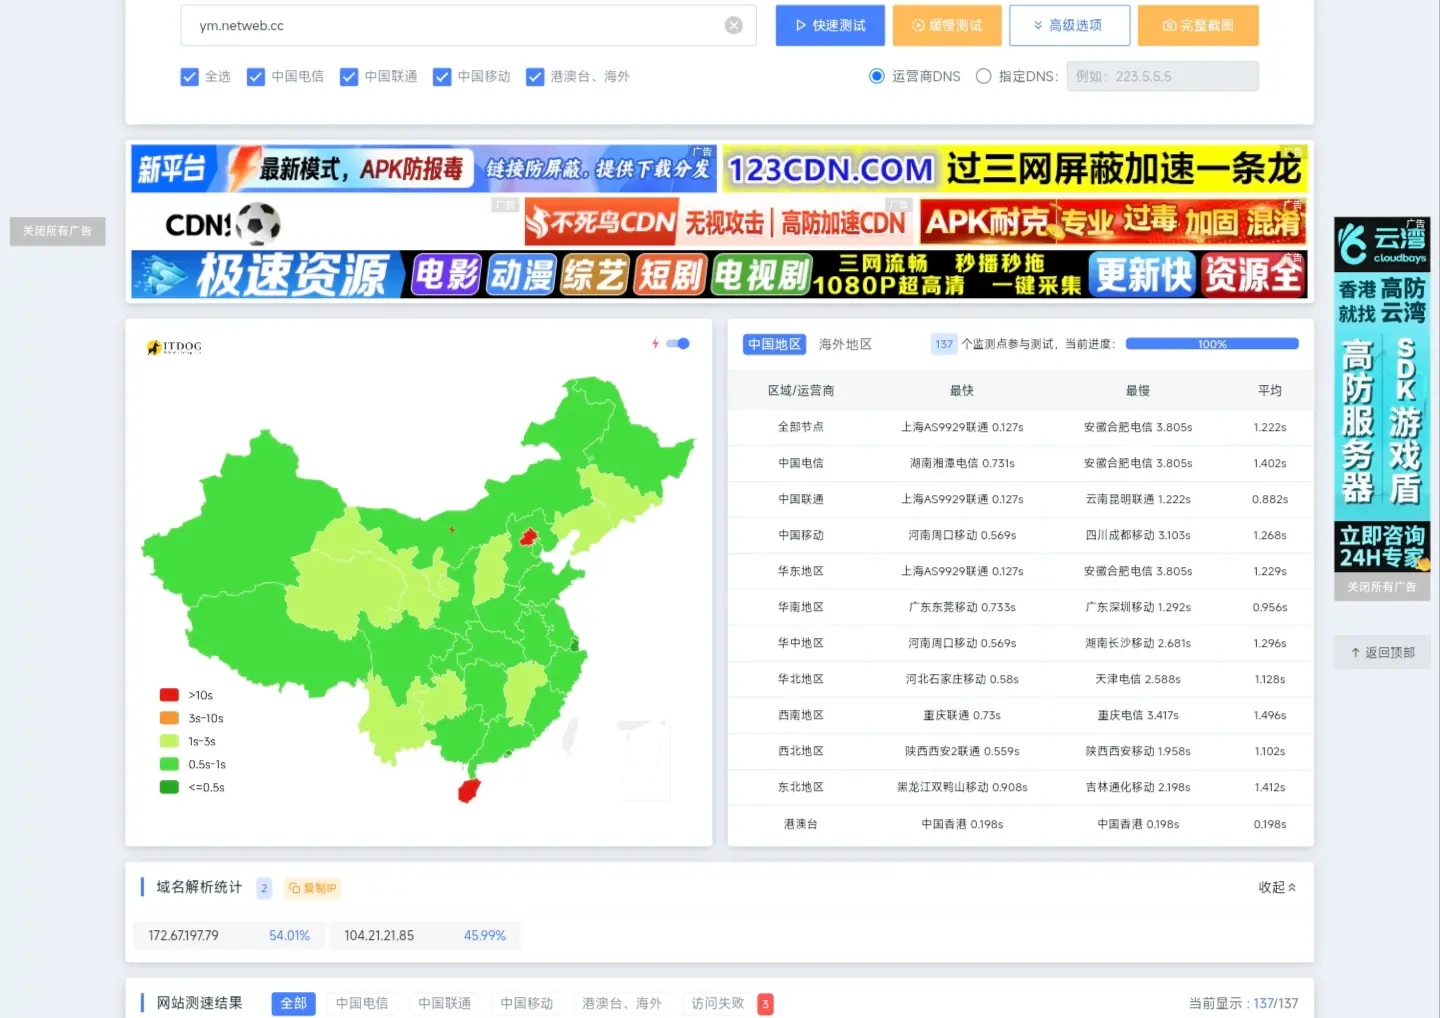Switch to the 中国地区 tab
The image size is (1440, 1018).
pyautogui.click(x=774, y=344)
